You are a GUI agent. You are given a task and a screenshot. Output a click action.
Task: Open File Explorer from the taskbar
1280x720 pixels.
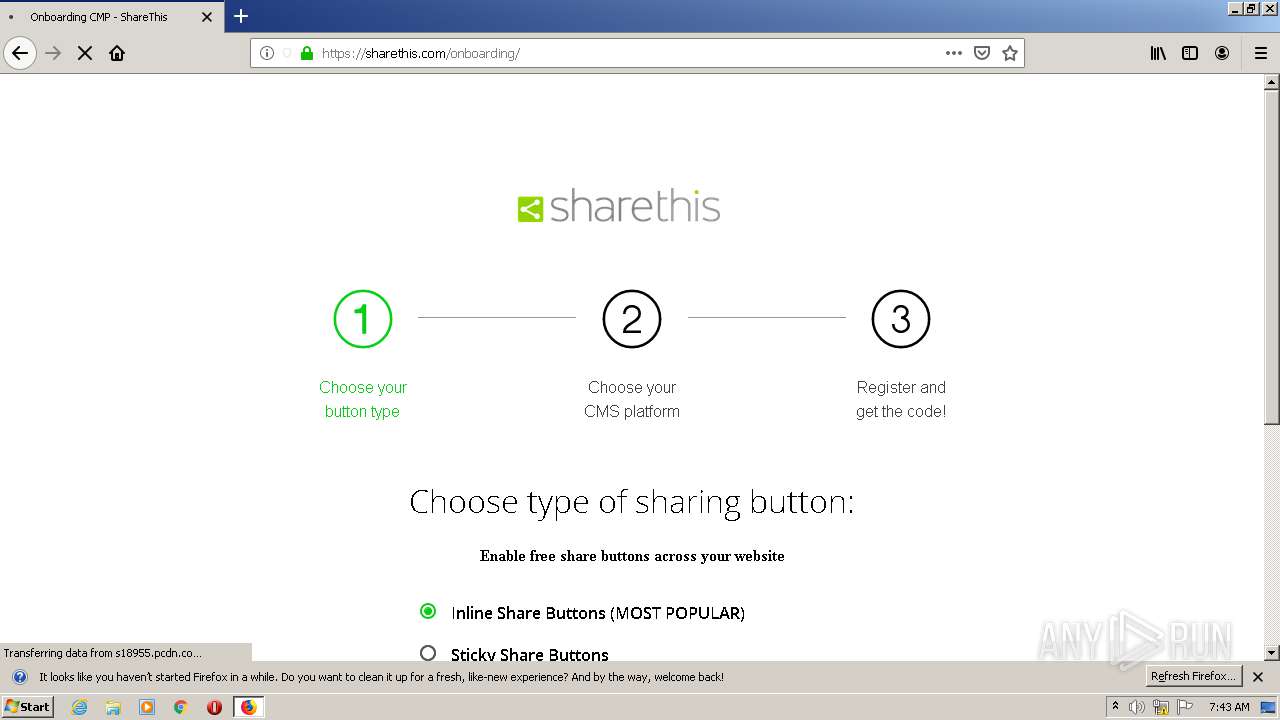[113, 707]
